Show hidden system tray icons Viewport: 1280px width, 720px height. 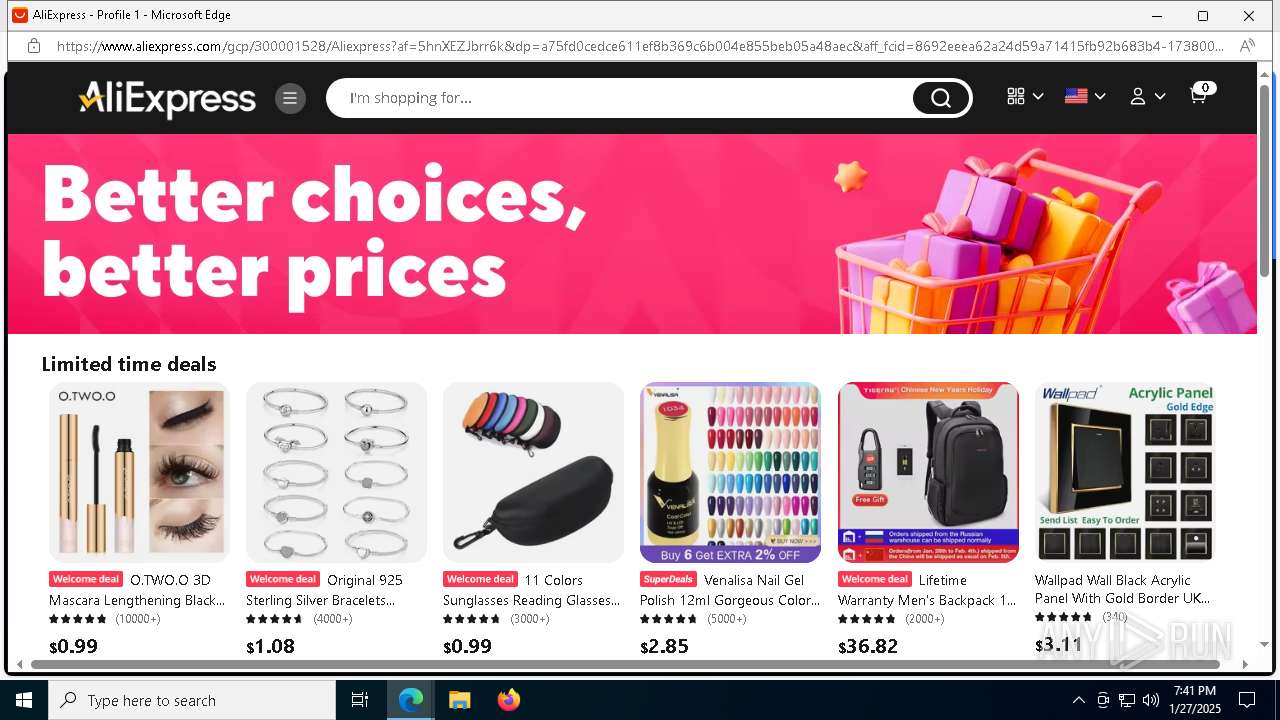coord(1078,700)
